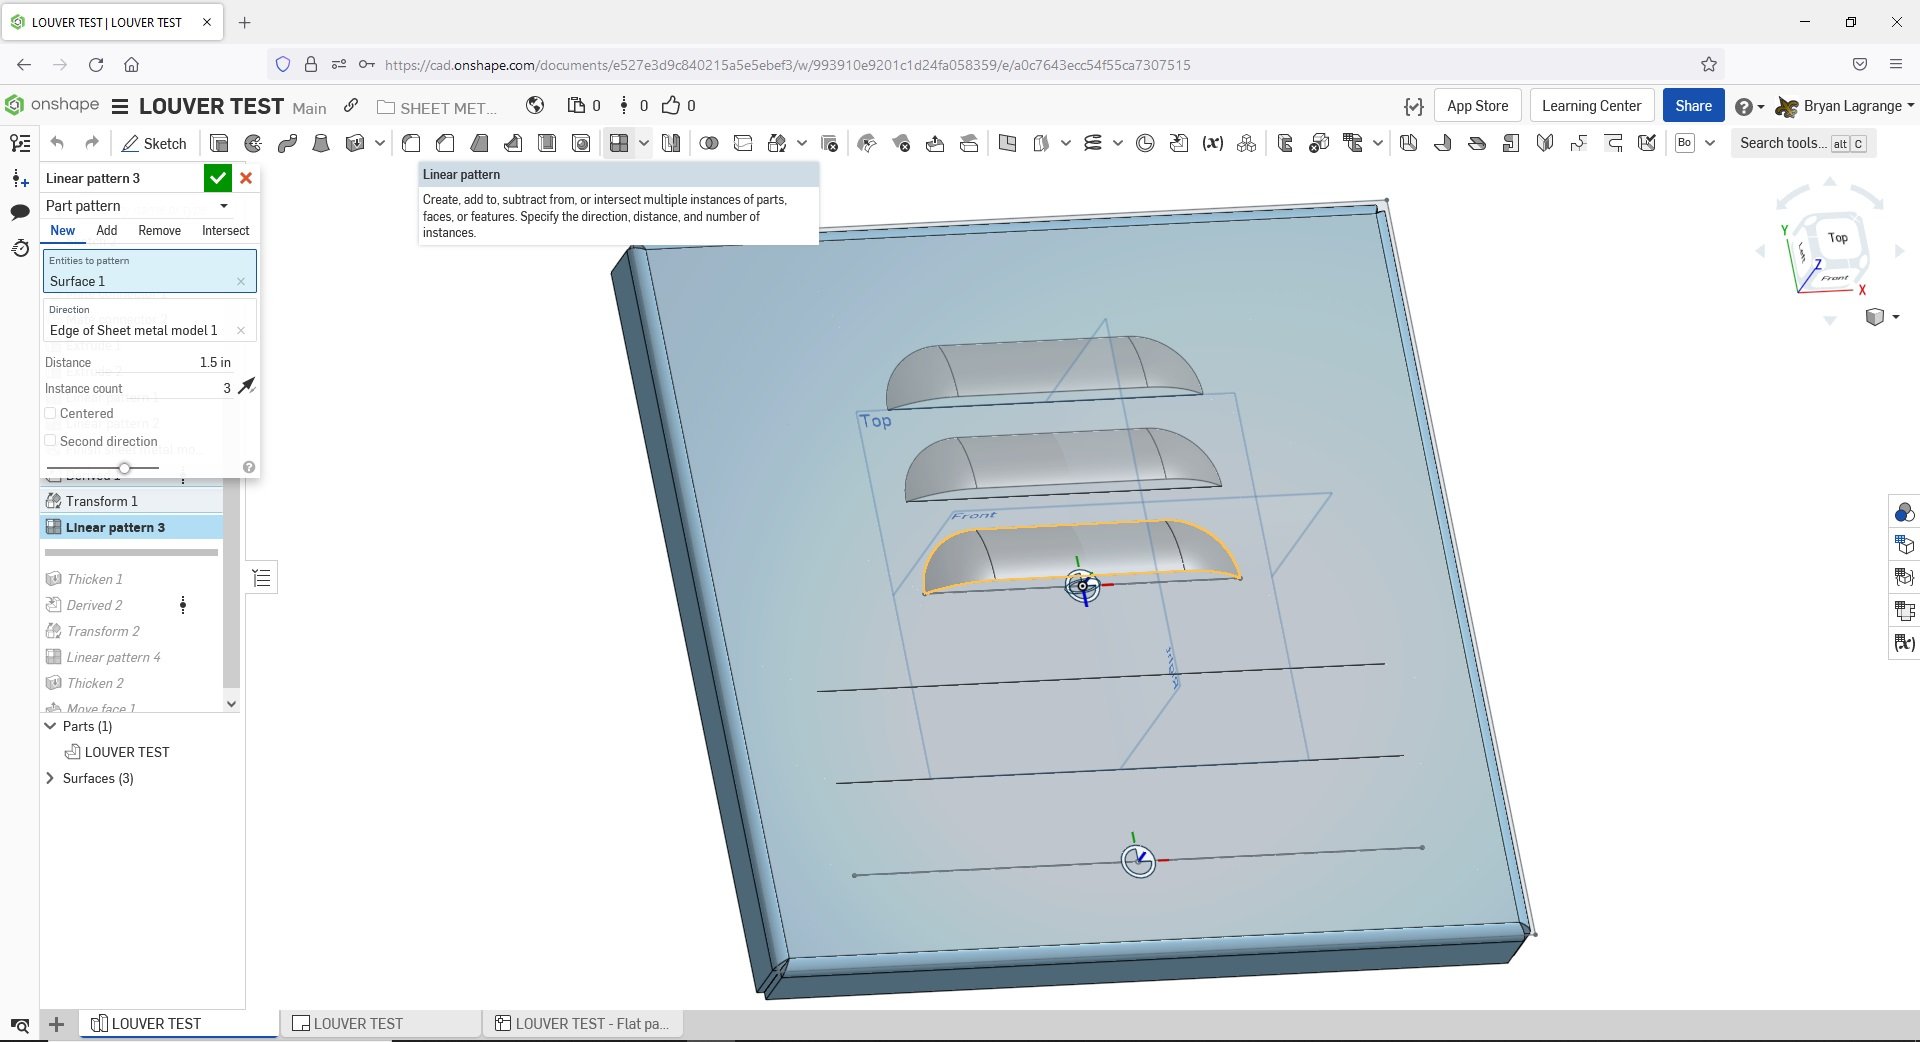Collapse the Parts (1) section
Viewport: 1920px width, 1042px height.
point(50,726)
